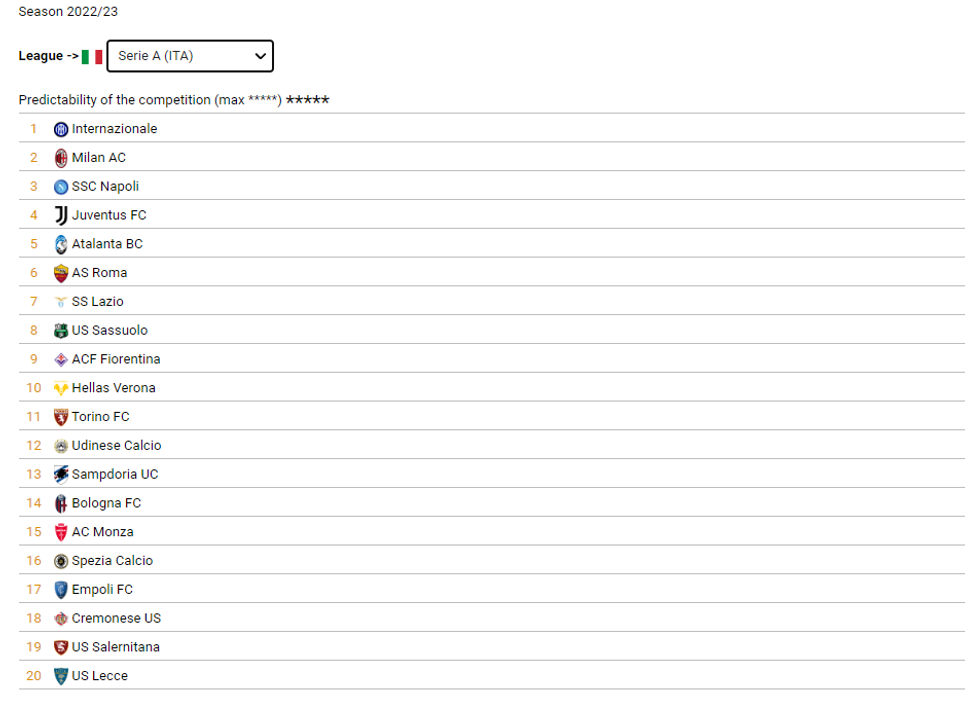The height and width of the screenshot is (710, 980).
Task: Click the Atalanta BC club crest
Action: coord(61,244)
